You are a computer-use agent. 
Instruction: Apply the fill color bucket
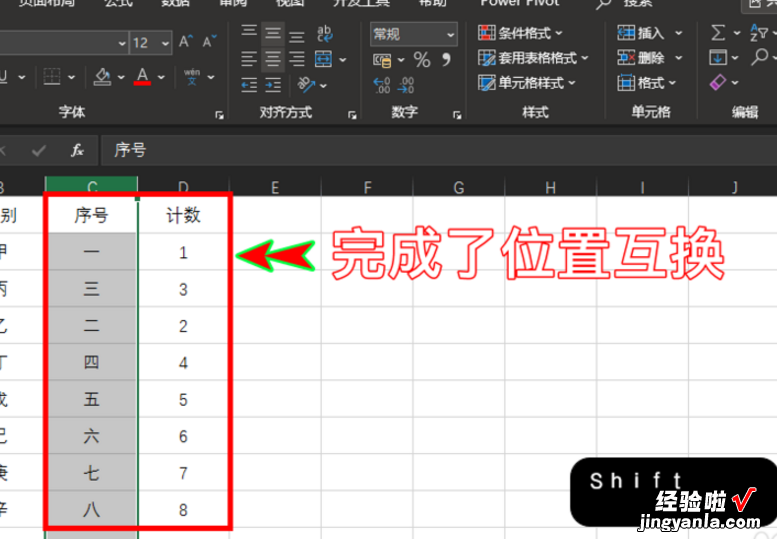[x=102, y=77]
